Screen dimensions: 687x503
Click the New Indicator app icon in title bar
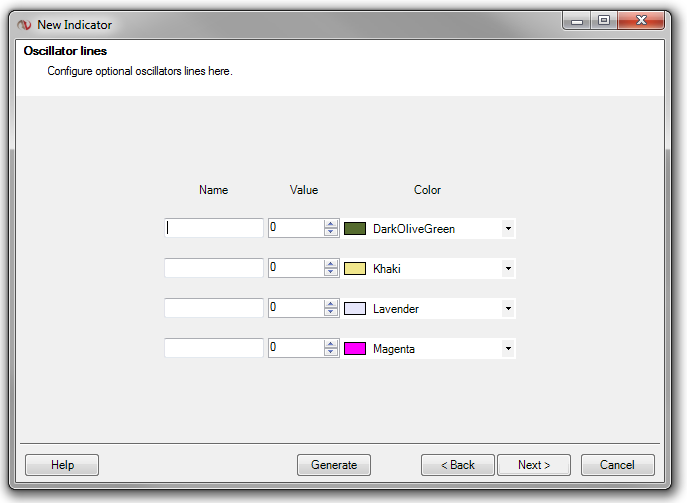click(x=24, y=25)
